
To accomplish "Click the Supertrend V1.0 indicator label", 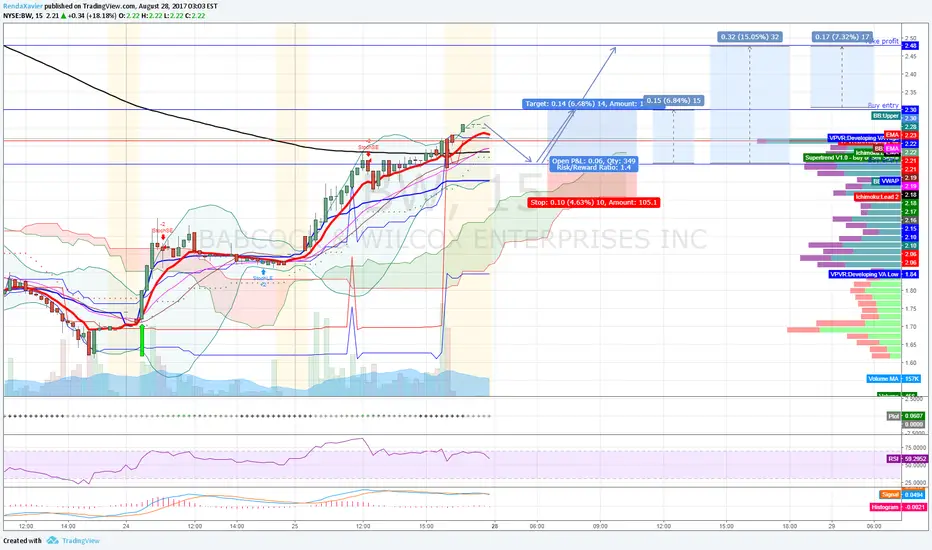I will pos(852,158).
